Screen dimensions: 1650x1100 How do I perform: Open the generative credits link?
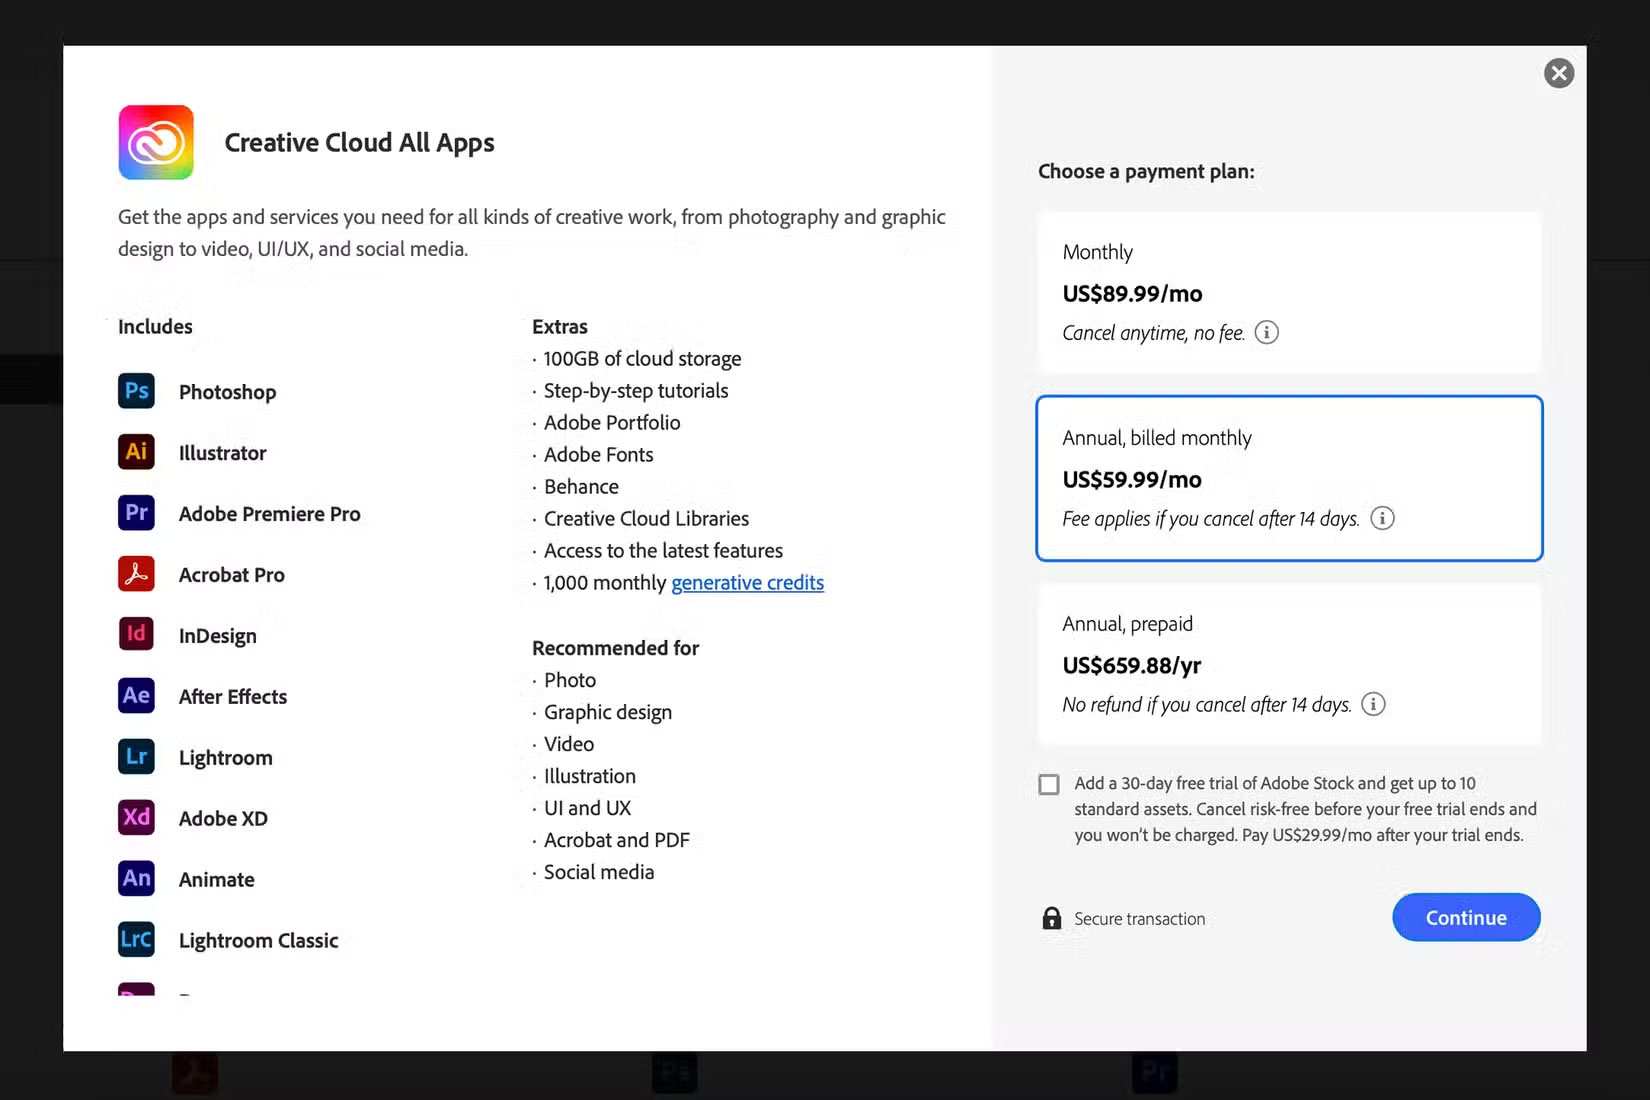(748, 582)
